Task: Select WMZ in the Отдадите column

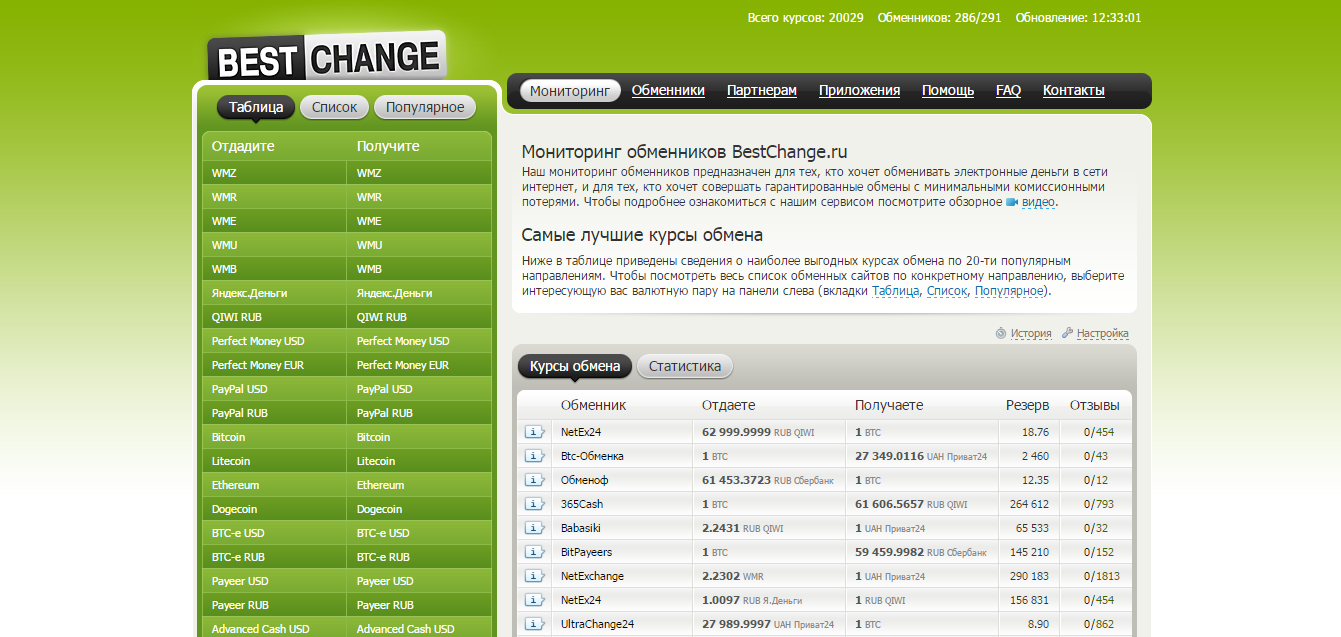Action: coord(274,173)
